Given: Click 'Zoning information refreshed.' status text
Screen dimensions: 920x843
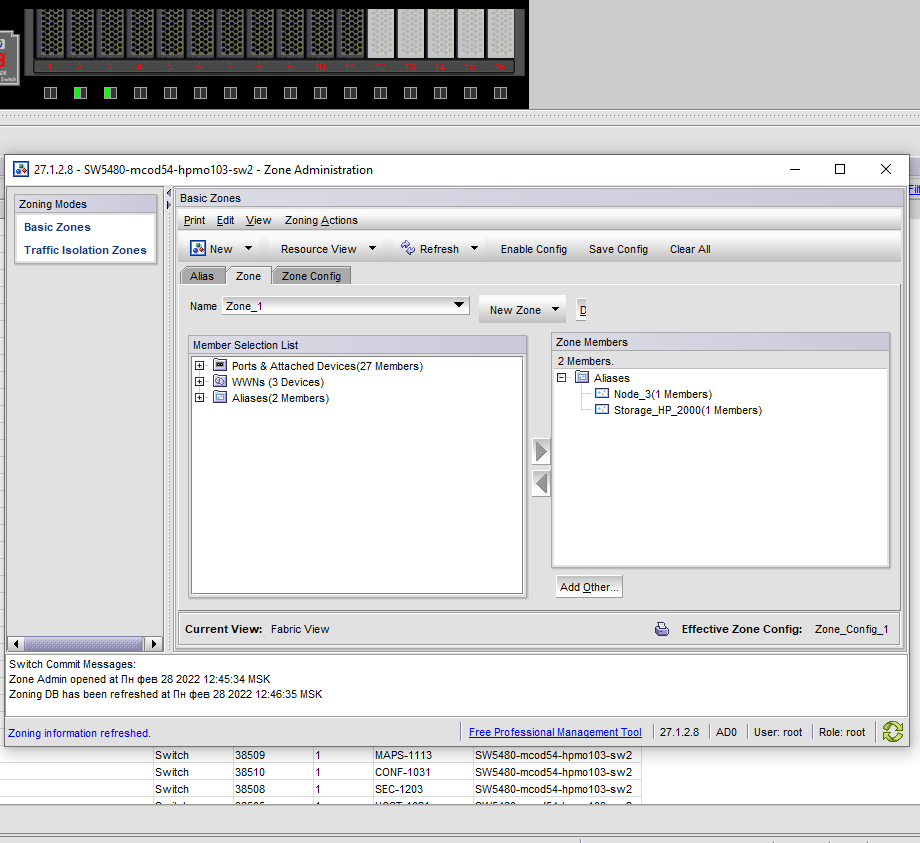Looking at the screenshot, I should coord(79,733).
